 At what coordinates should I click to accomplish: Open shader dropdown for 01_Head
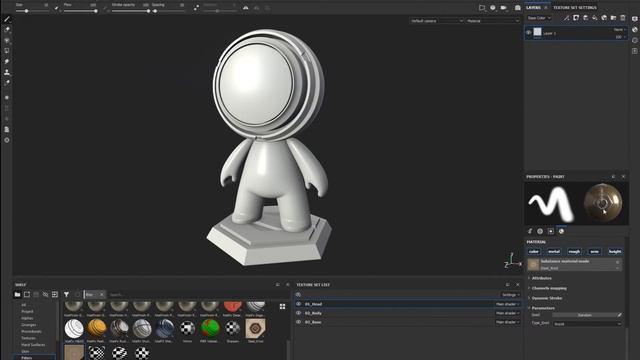pos(507,304)
